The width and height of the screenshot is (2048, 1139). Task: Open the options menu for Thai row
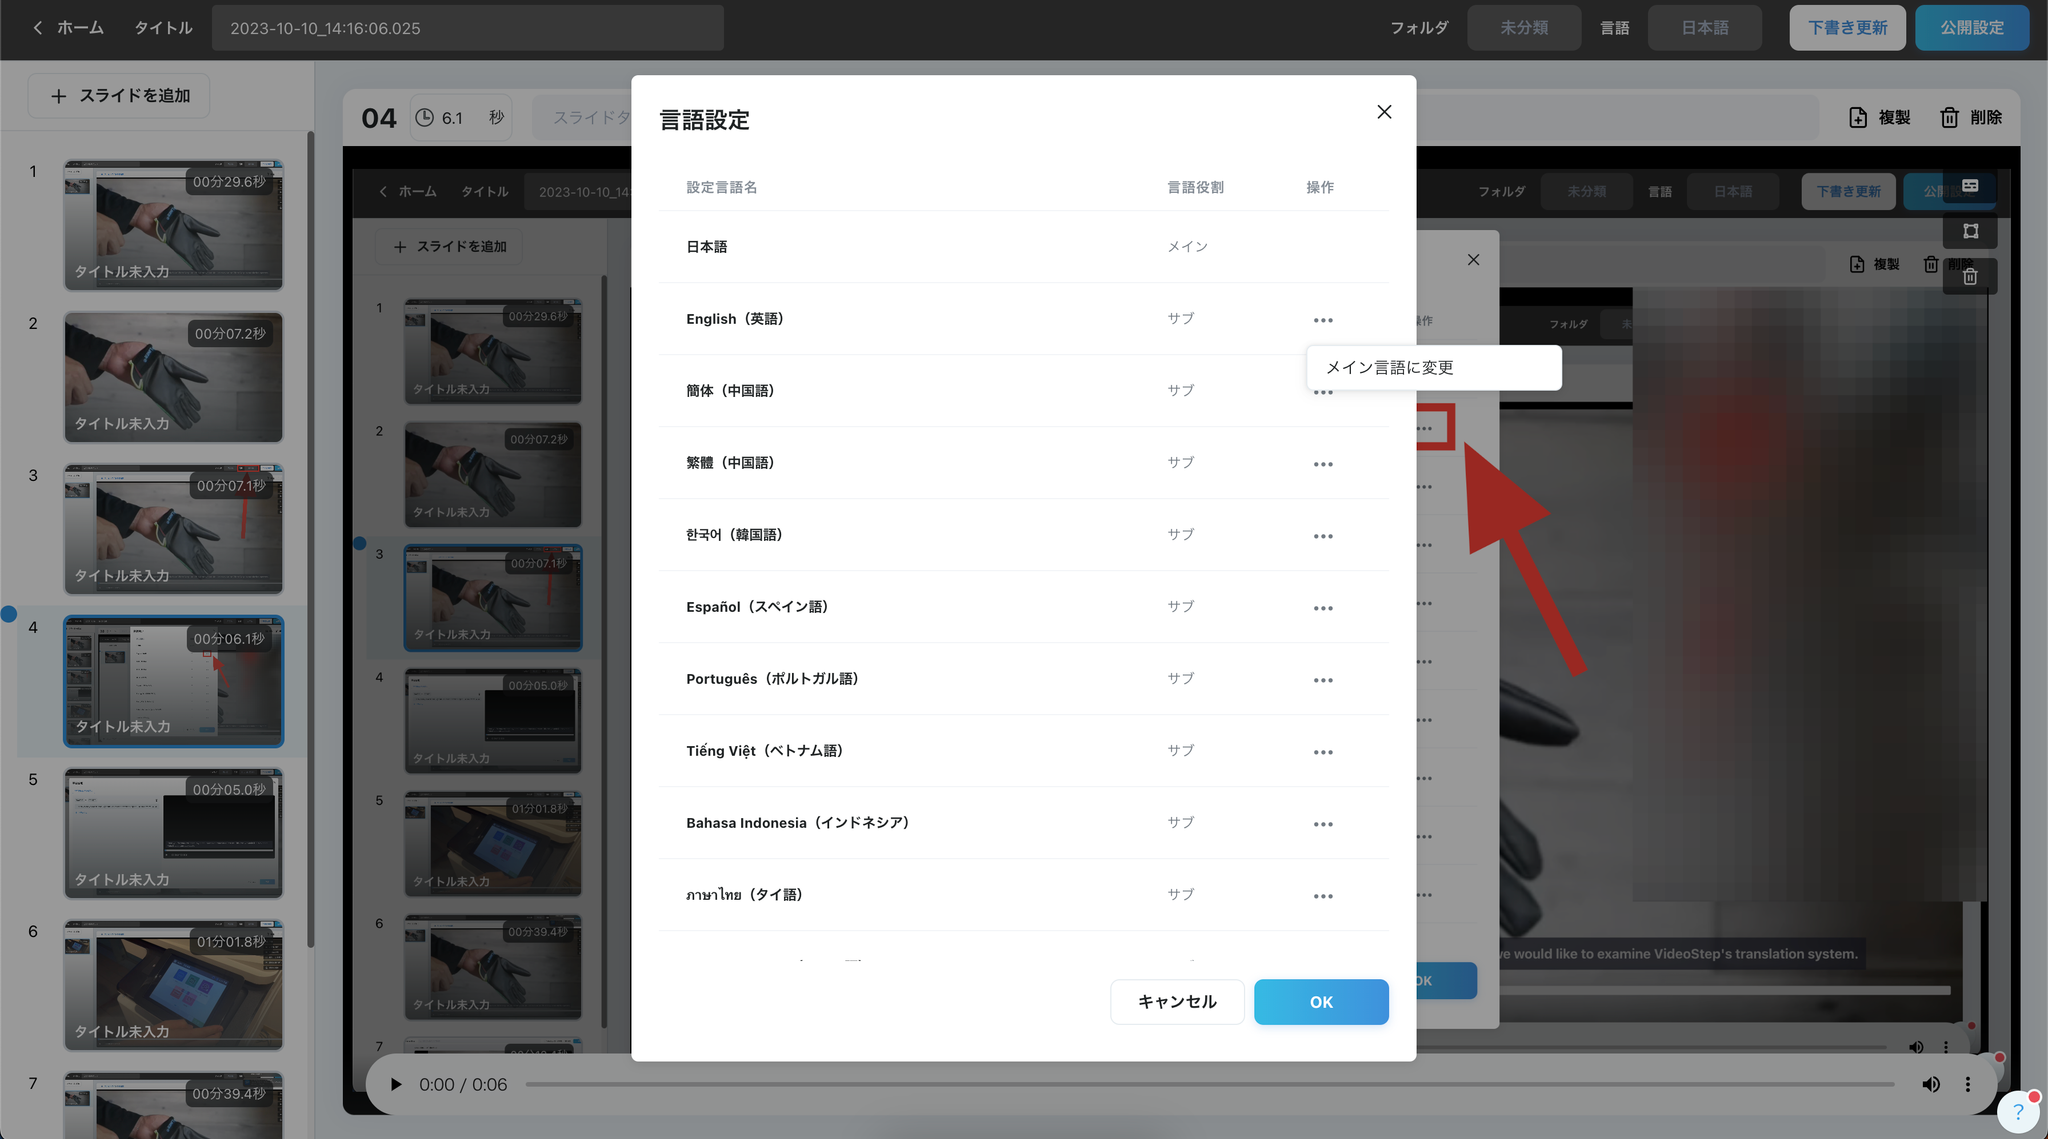click(1322, 896)
